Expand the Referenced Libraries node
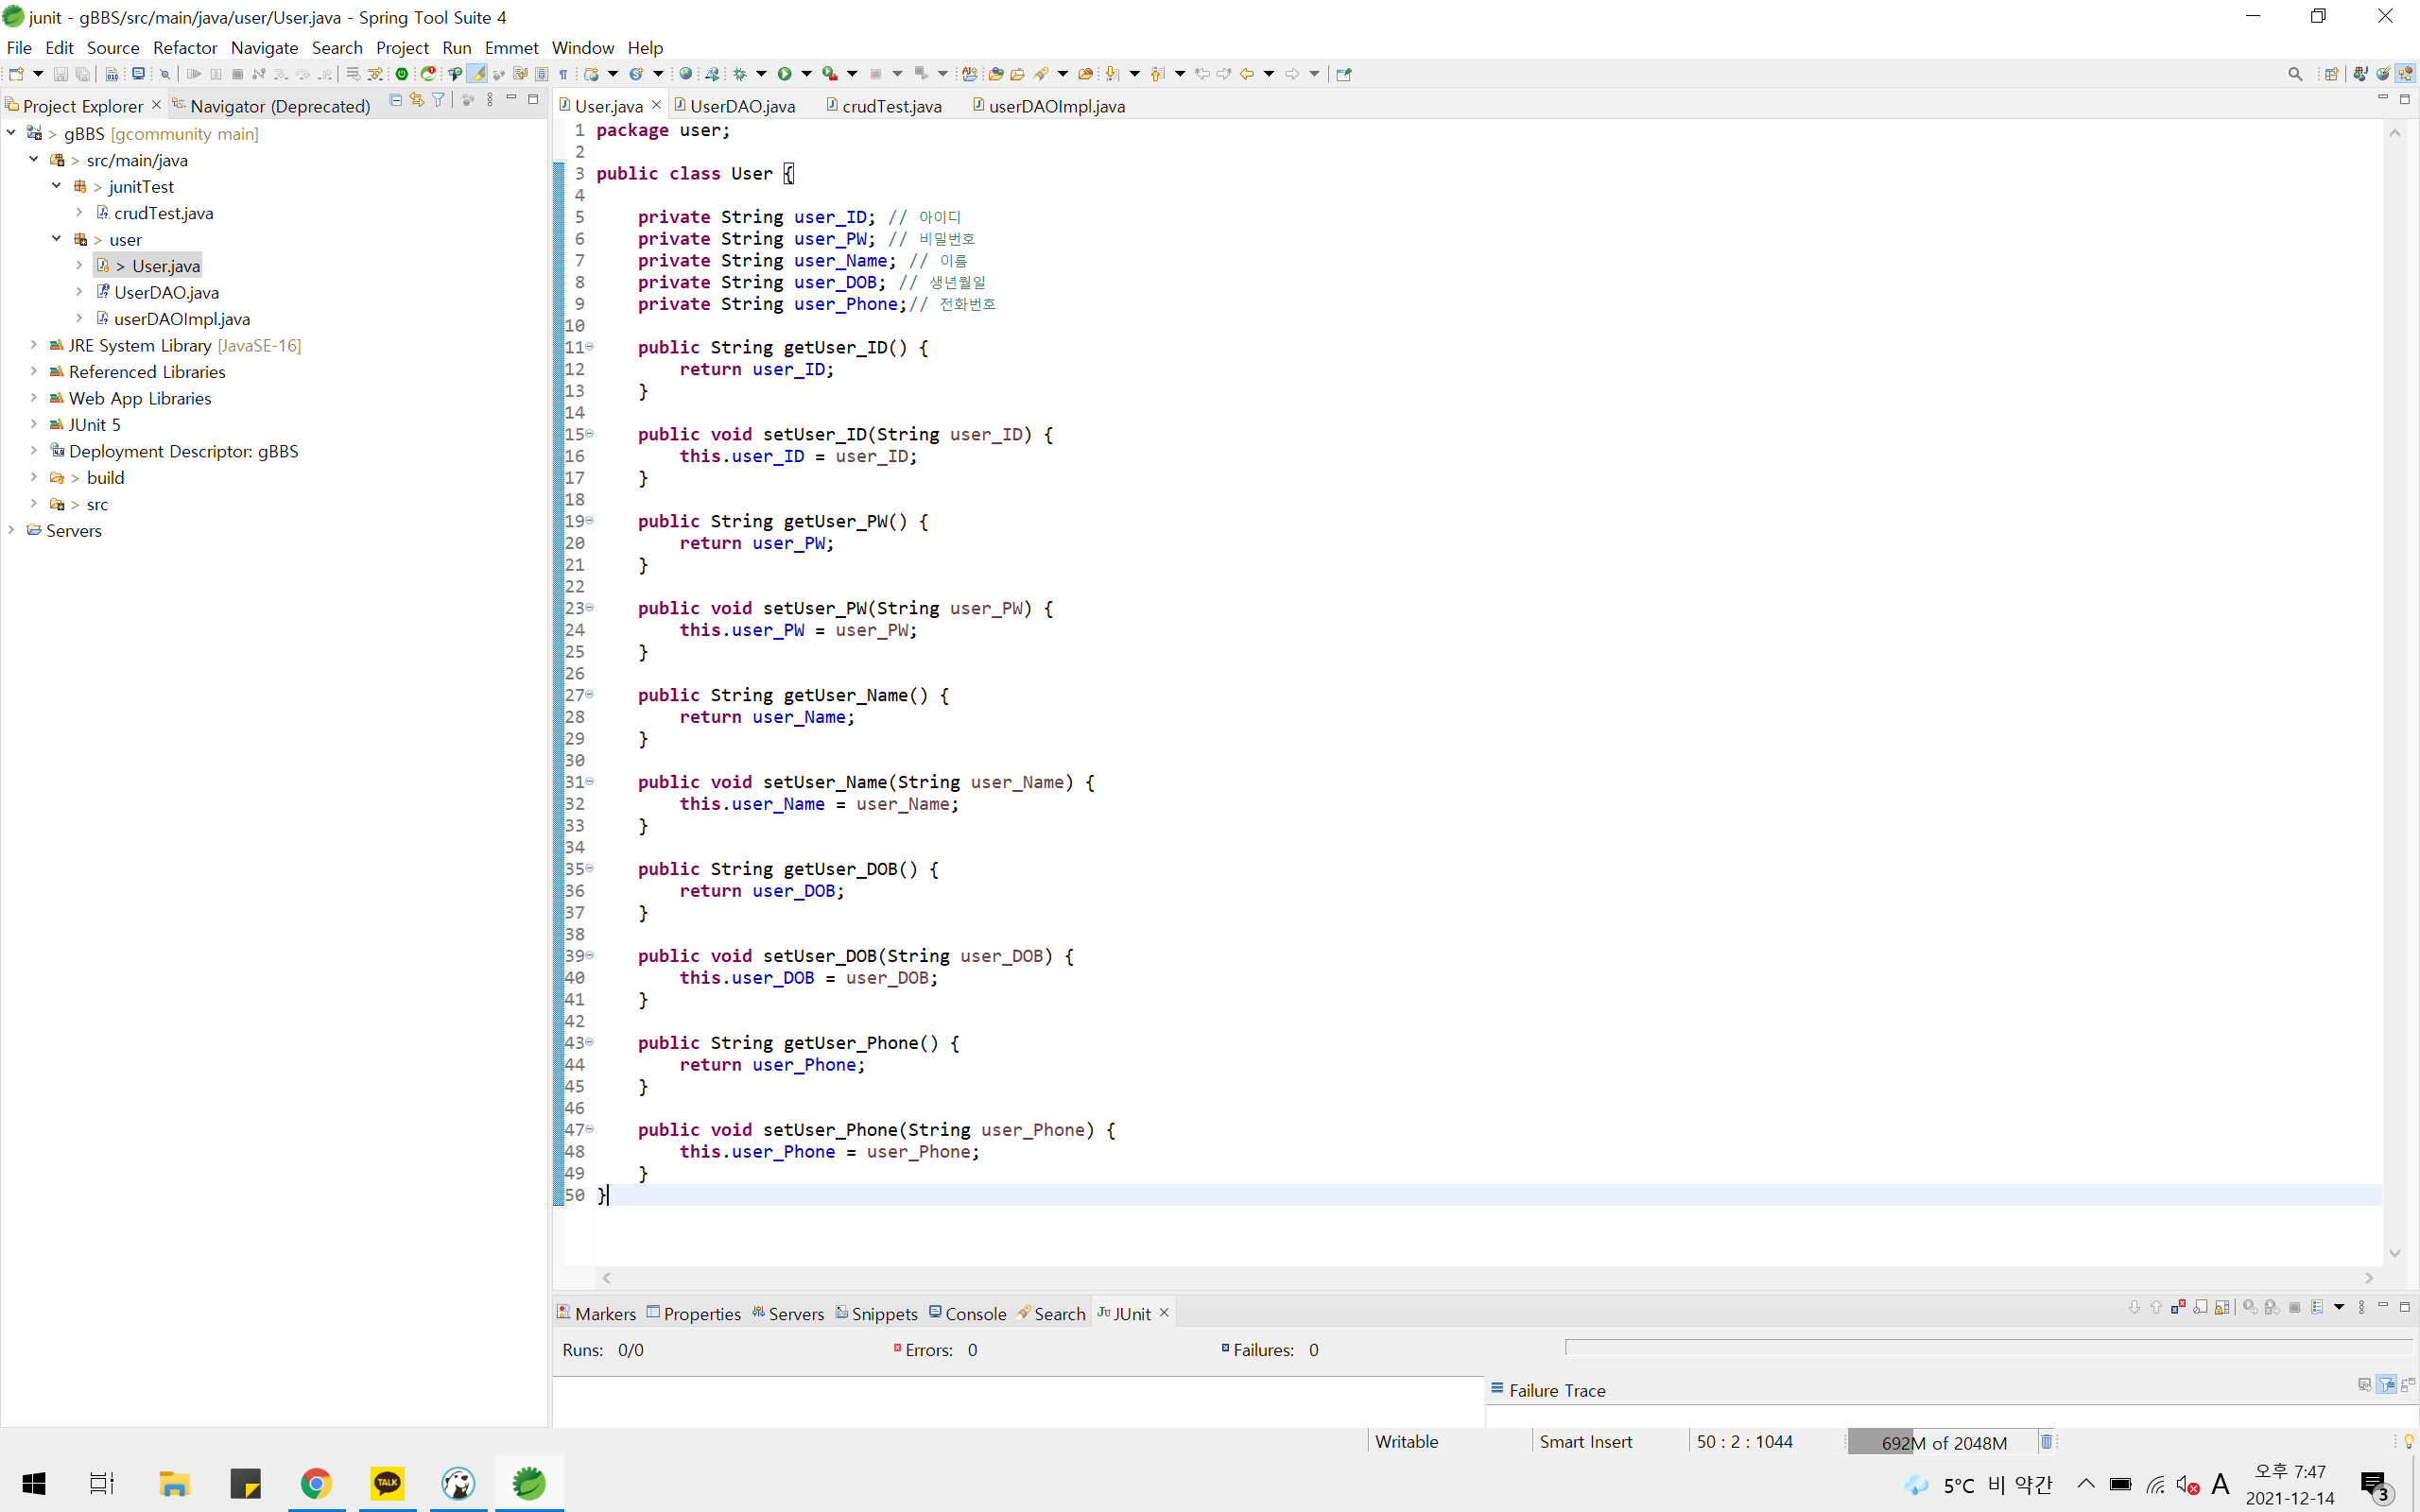 (33, 371)
